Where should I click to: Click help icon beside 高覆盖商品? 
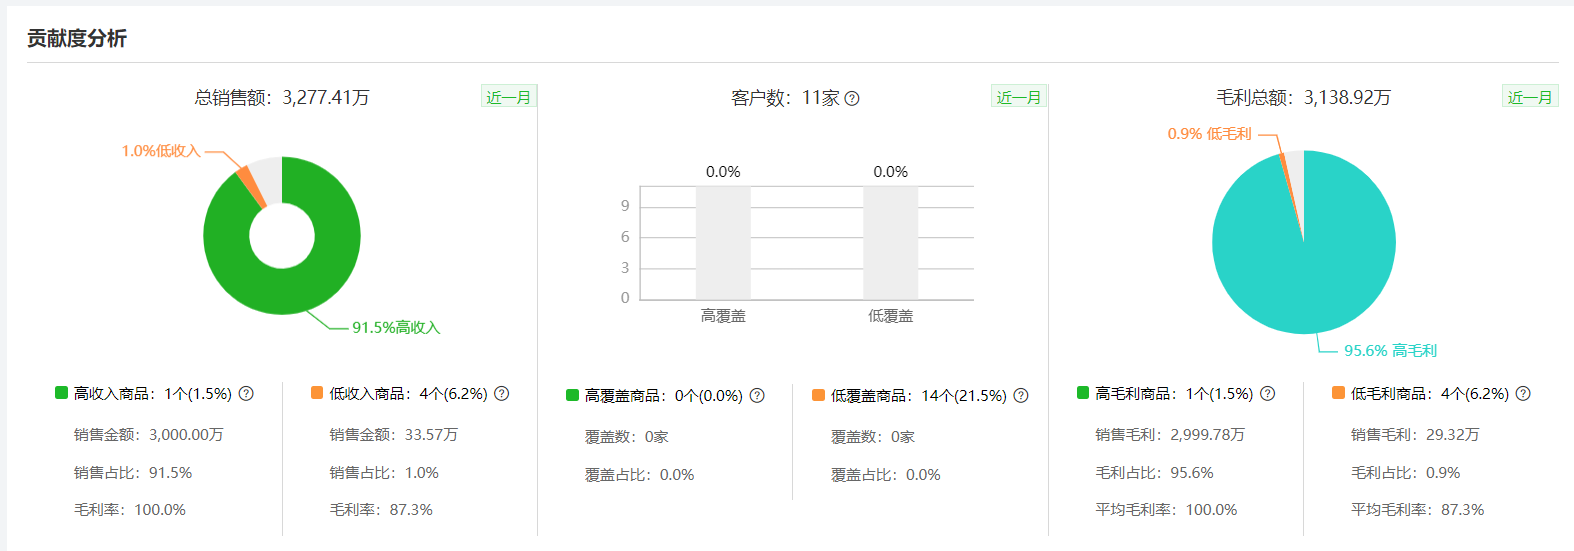[x=757, y=396]
